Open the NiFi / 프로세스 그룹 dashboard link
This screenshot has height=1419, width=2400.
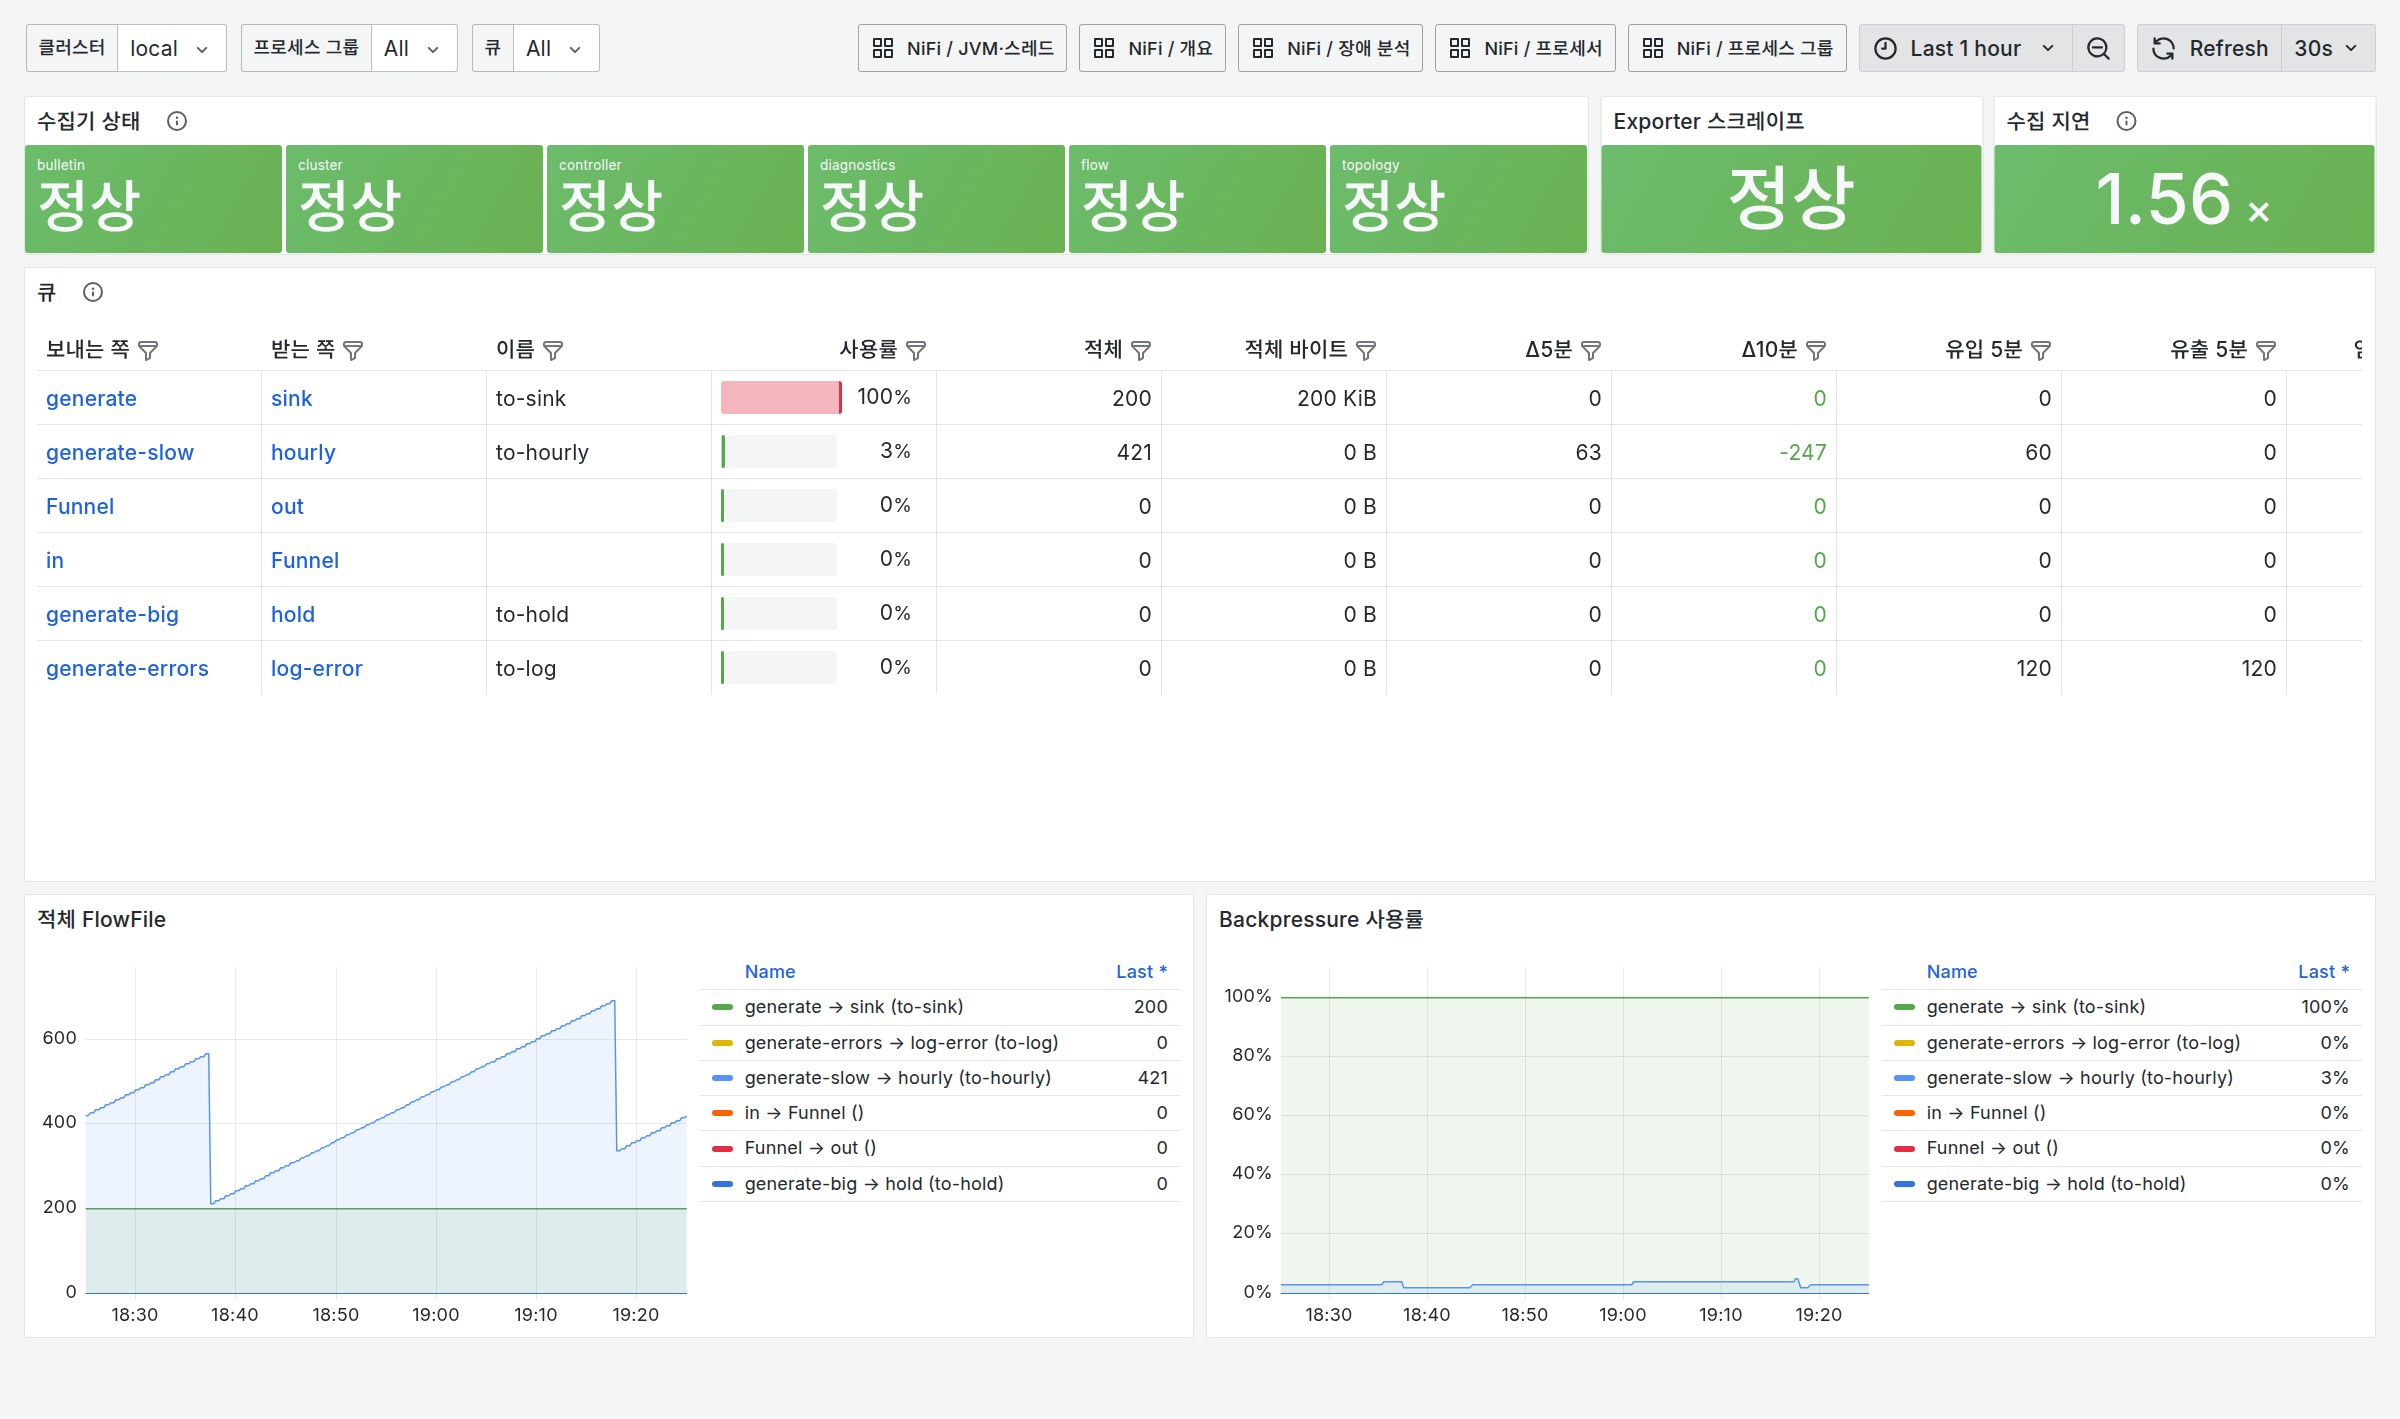pyautogui.click(x=1737, y=48)
